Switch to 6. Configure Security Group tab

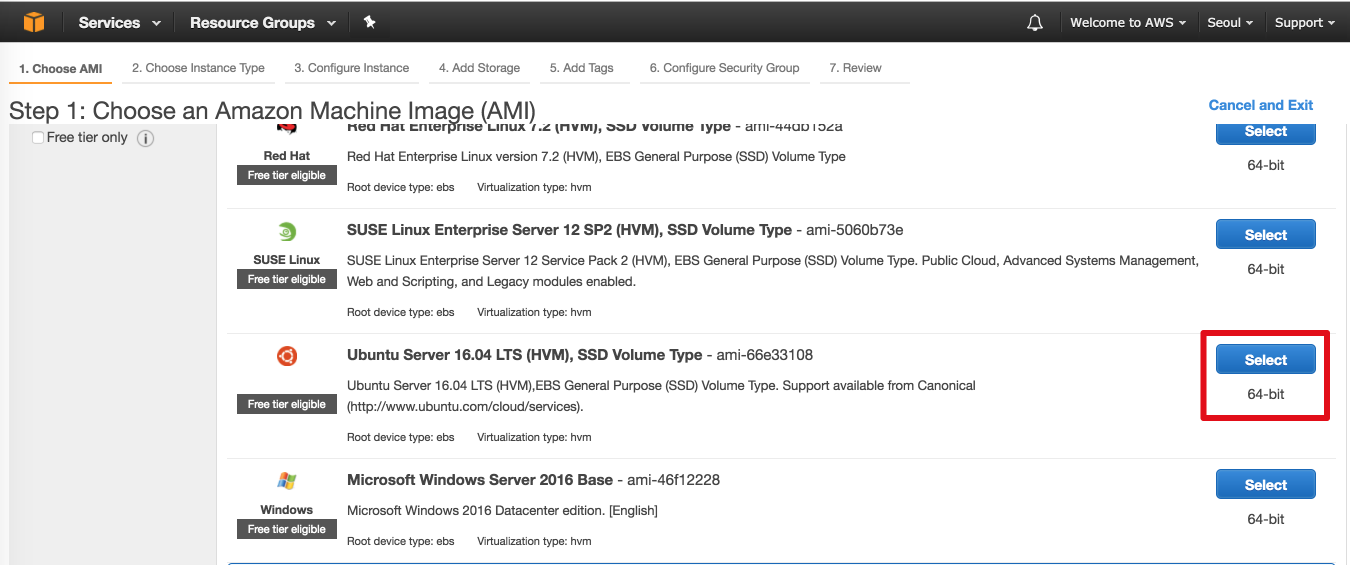click(724, 68)
